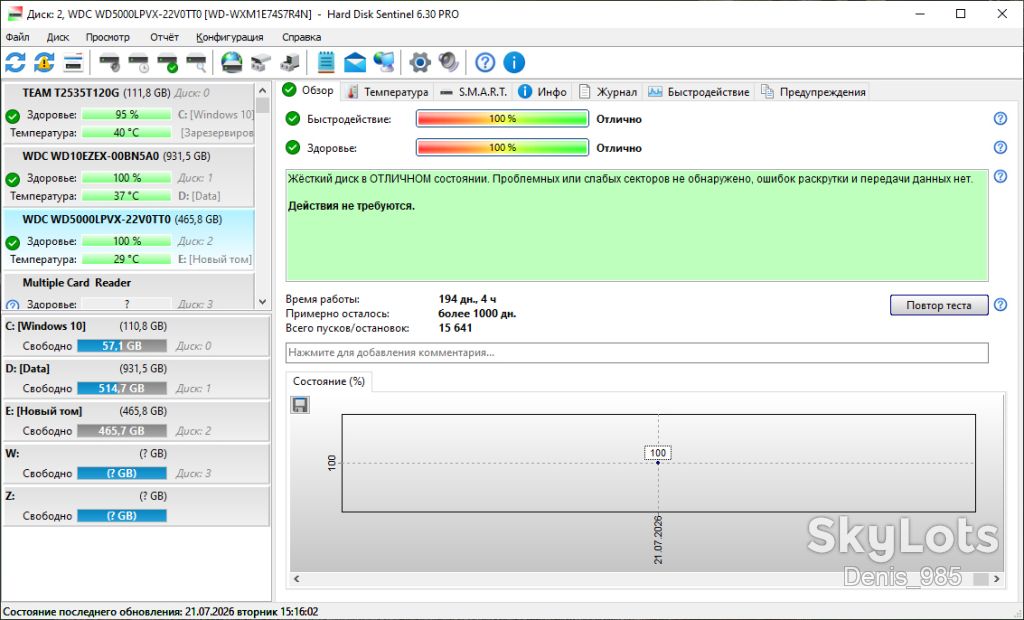Open the Предупреждения tab

813,92
